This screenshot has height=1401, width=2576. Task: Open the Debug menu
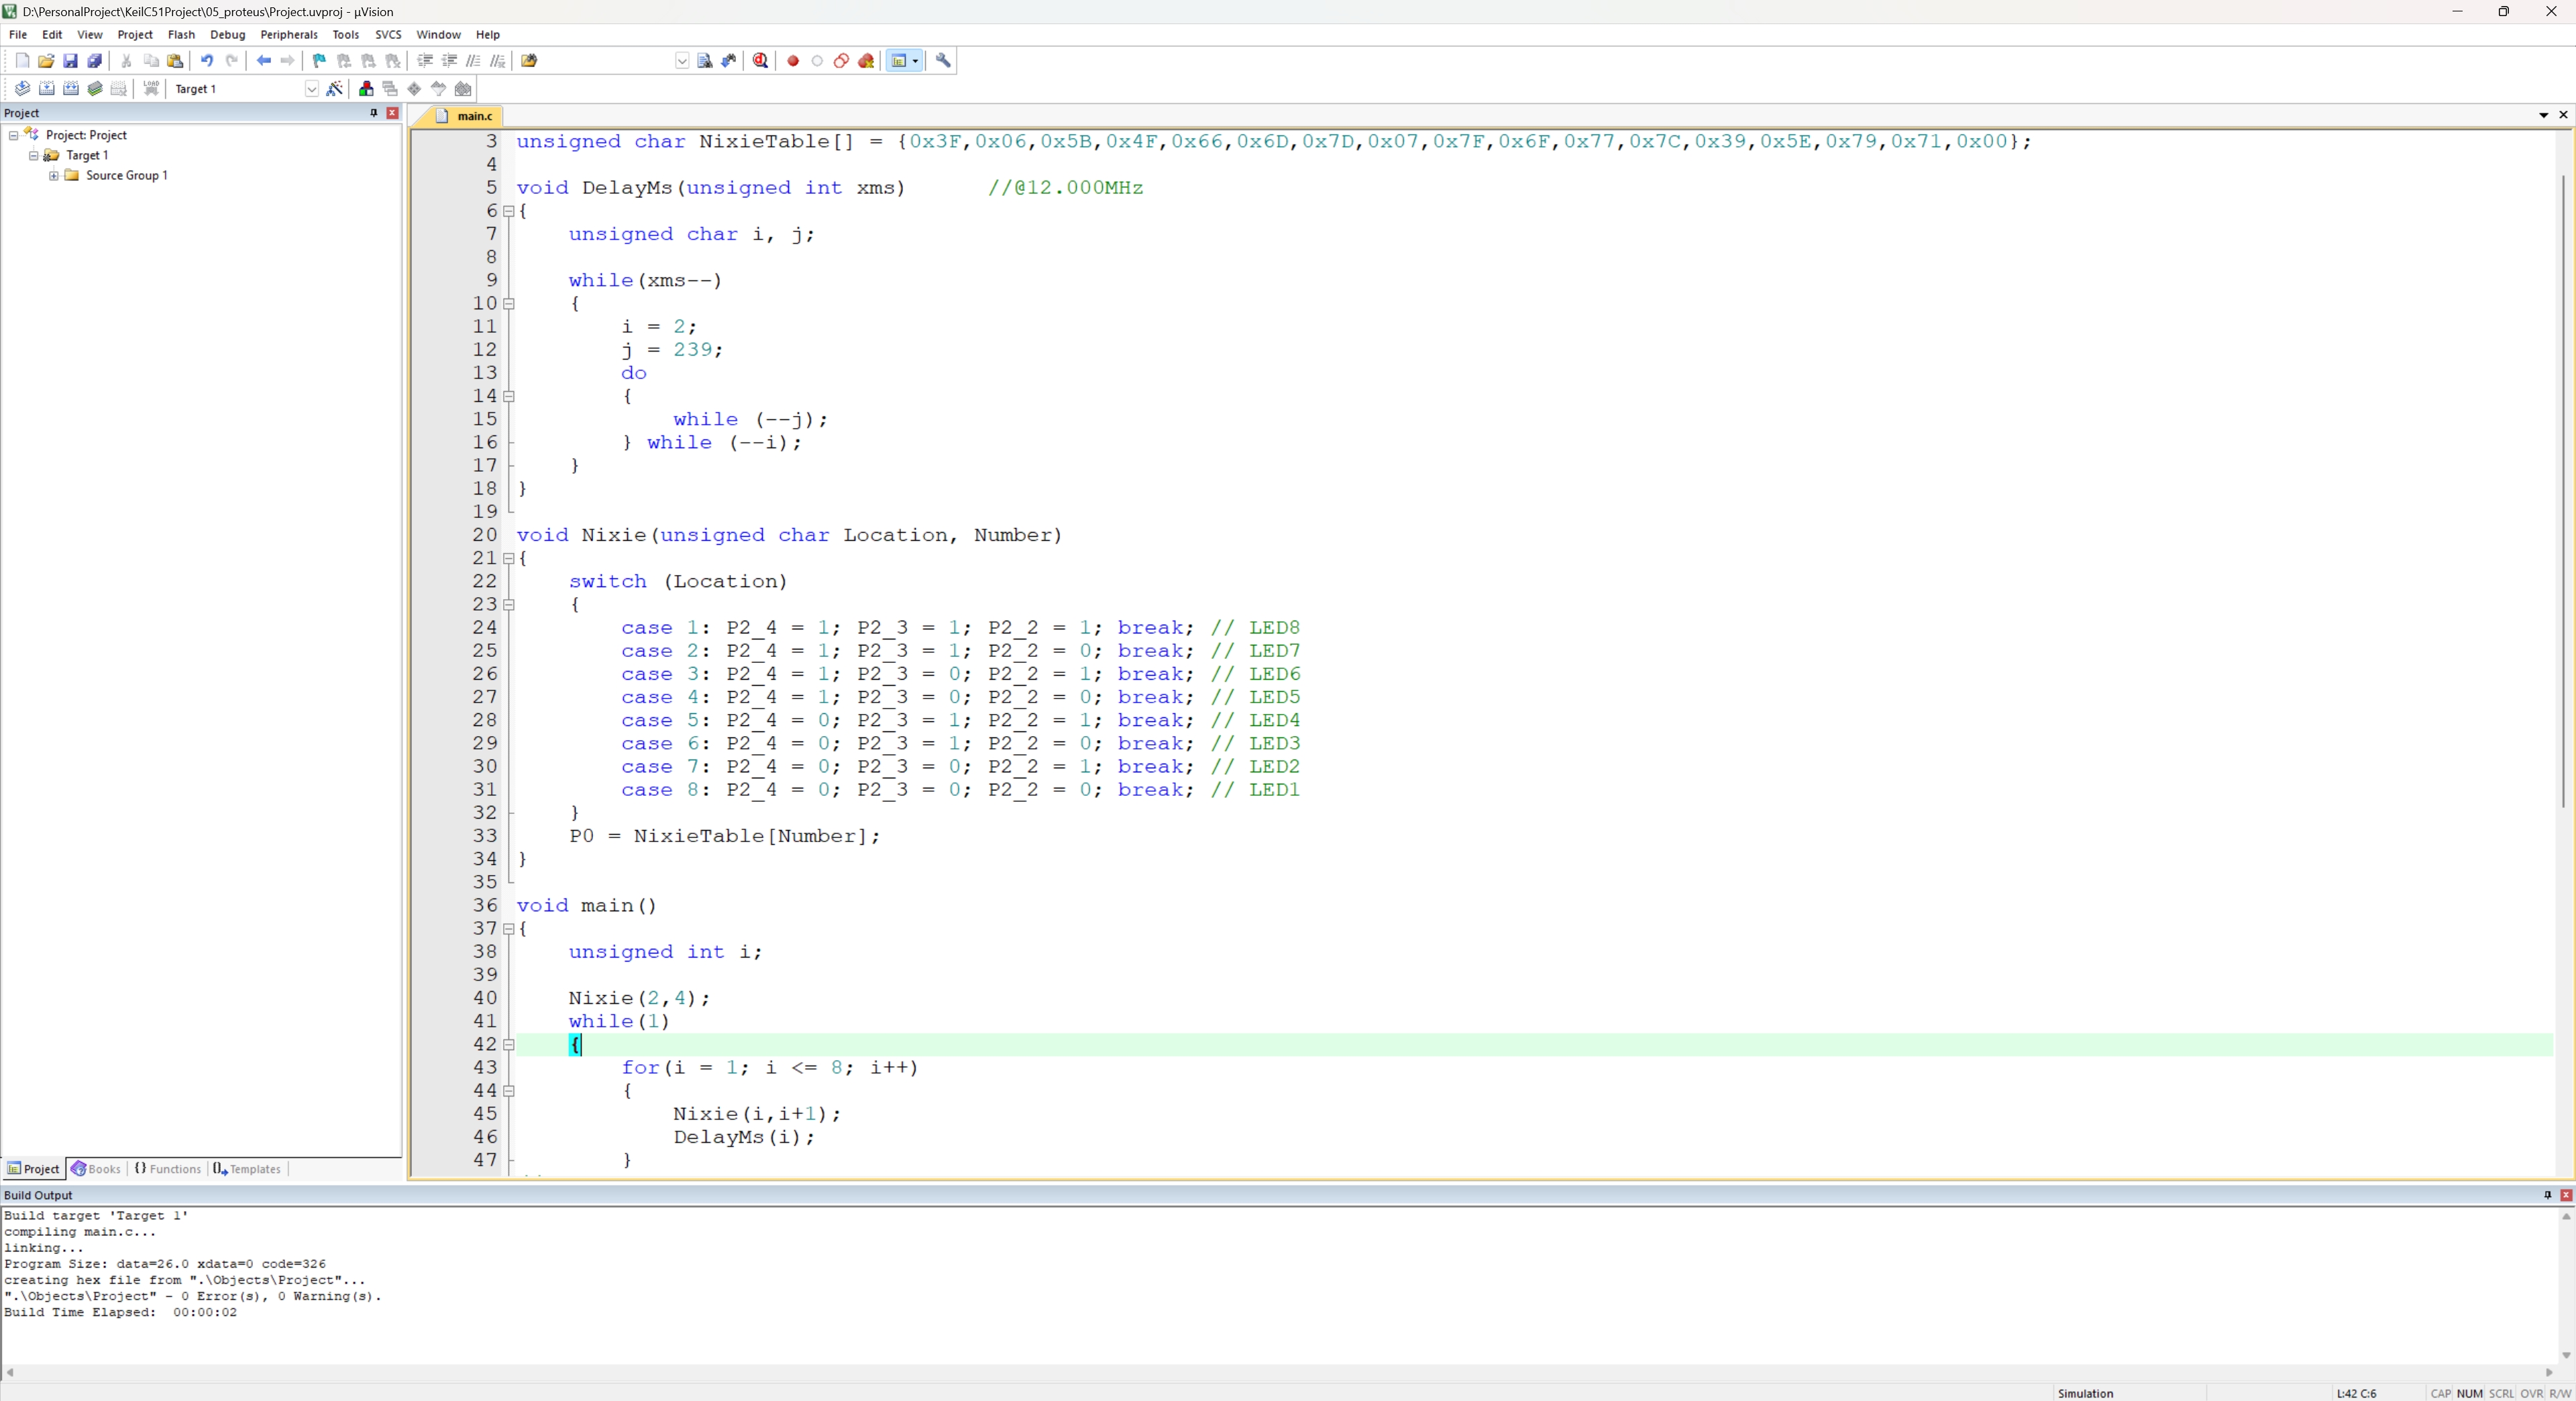[x=227, y=34]
